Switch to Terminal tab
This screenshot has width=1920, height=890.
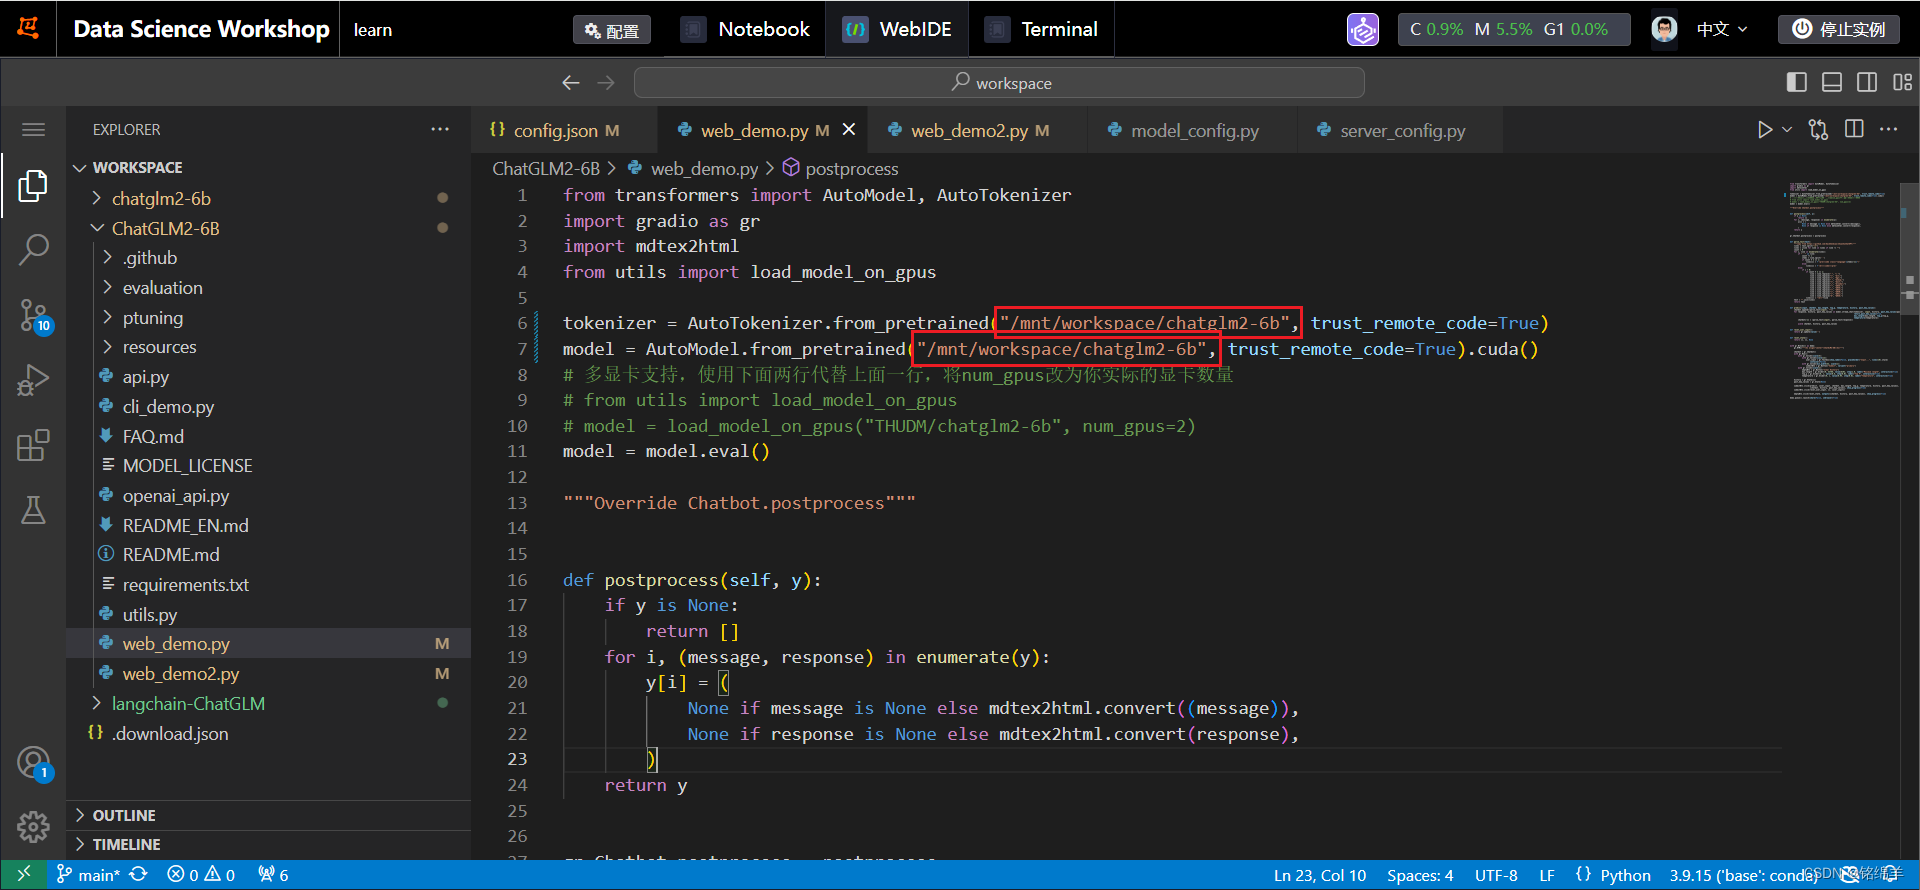(x=1041, y=30)
